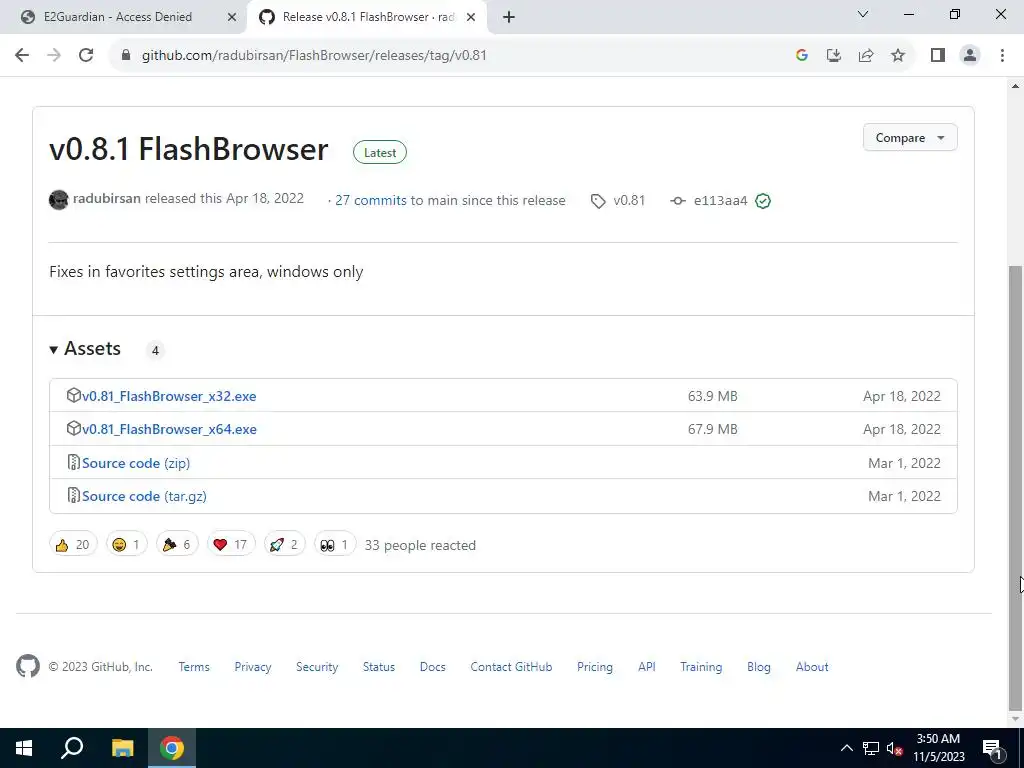Image resolution: width=1024 pixels, height=768 pixels.
Task: Download v0.81_FlashBrowser_x32.exe
Action: tap(169, 396)
